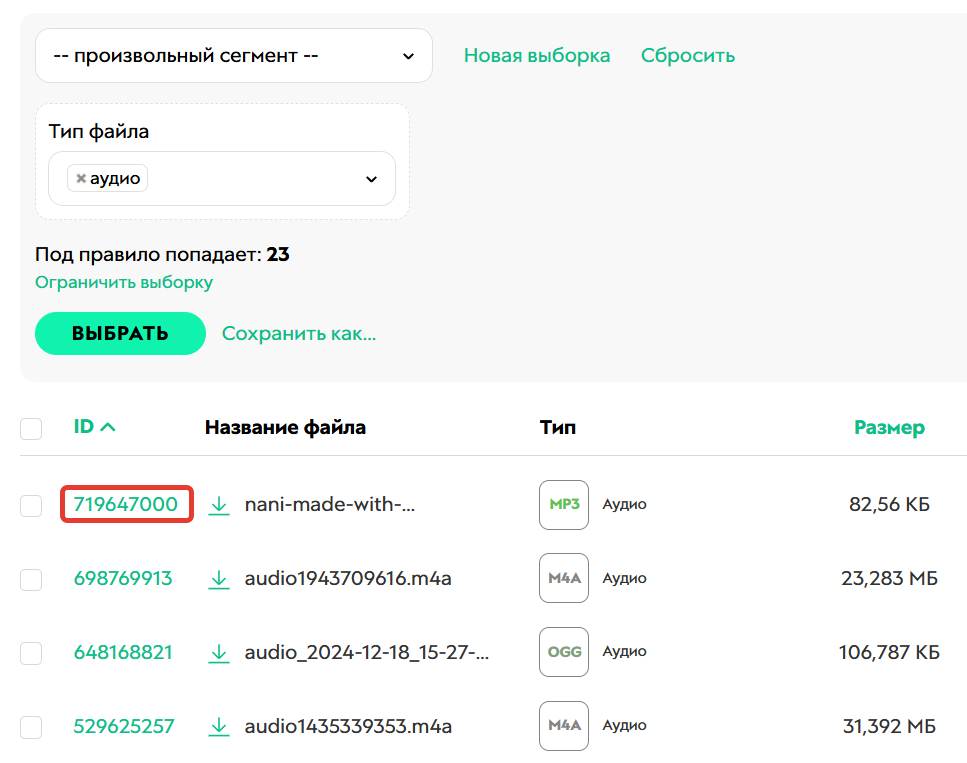The image size is (967, 763).
Task: Check the row for ID 648168821
Action: pyautogui.click(x=31, y=653)
